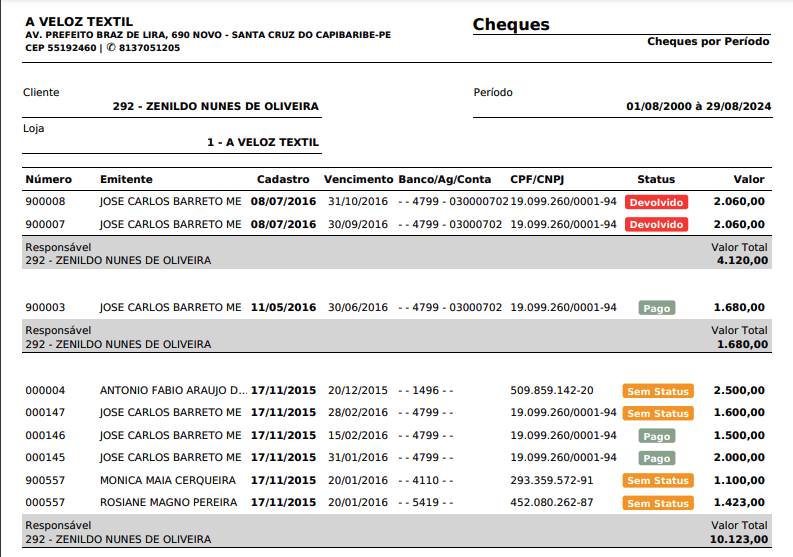Click the Pago badge for cheque 900003
This screenshot has width=793, height=557.
click(656, 308)
